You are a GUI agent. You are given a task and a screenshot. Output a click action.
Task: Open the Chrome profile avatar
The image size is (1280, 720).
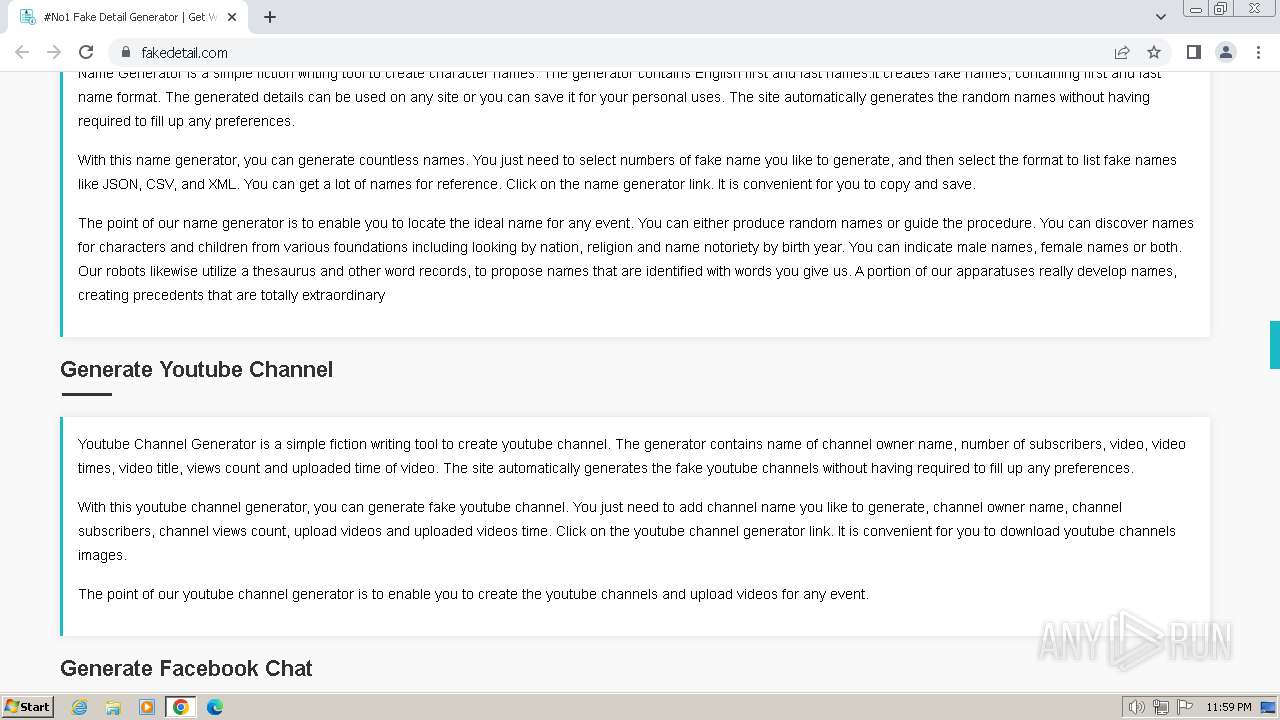tap(1226, 52)
